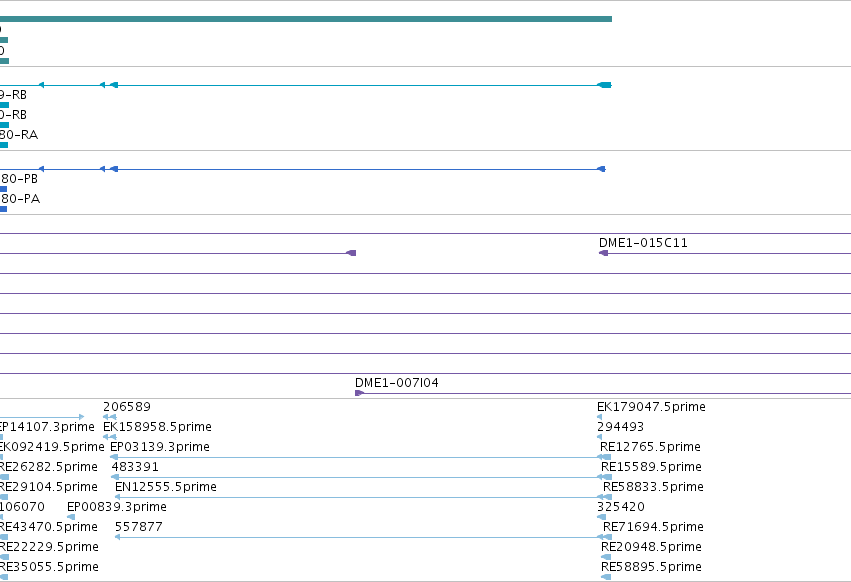The width and height of the screenshot is (851, 582).
Task: Select the 206589 feature label
Action: click(x=127, y=407)
